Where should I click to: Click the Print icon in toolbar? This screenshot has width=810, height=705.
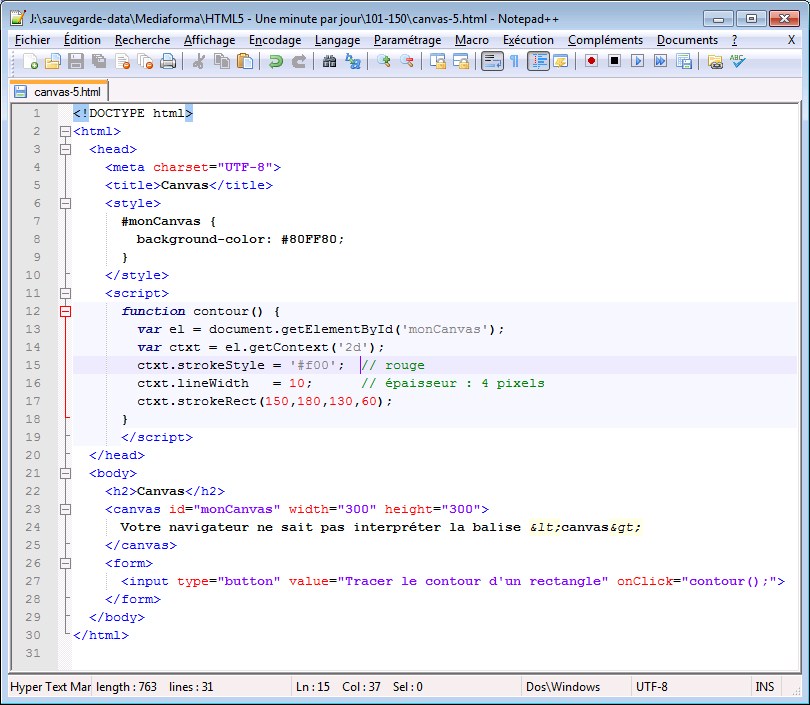[168, 62]
